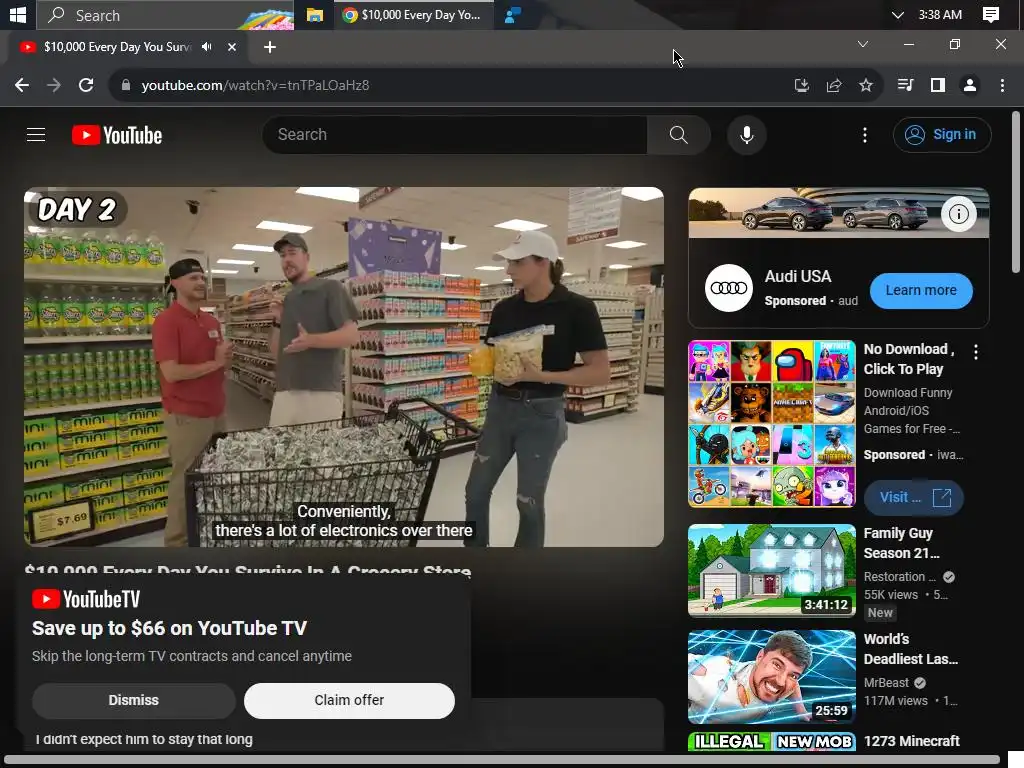Screen dimensions: 1024x768
Task: Open No Download, Click To Play title
Action: (909, 359)
